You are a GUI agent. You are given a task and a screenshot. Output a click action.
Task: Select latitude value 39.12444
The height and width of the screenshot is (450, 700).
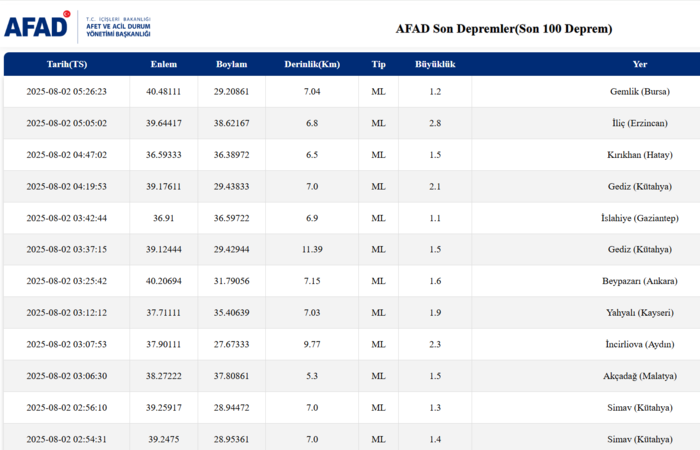[164, 250]
